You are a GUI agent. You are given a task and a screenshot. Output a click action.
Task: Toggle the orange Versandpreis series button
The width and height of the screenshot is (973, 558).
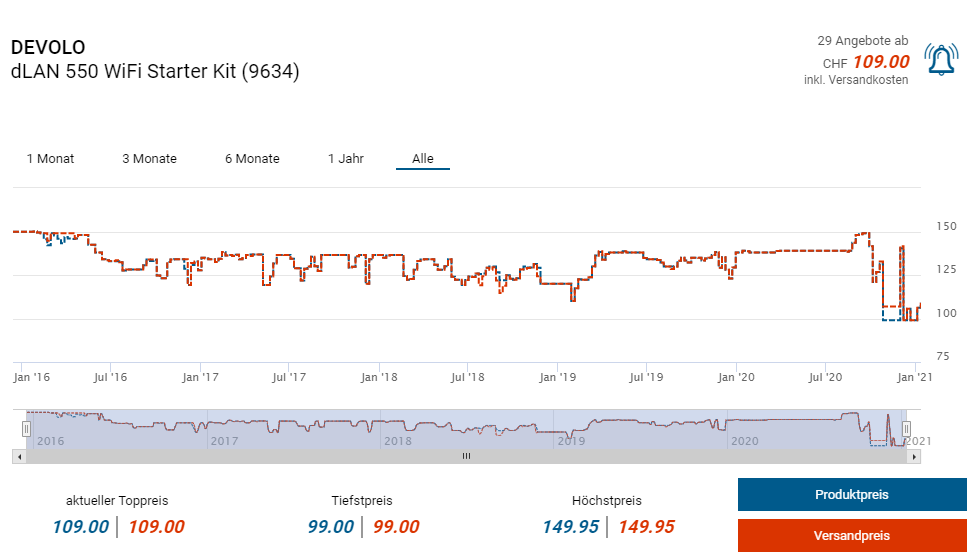[852, 536]
